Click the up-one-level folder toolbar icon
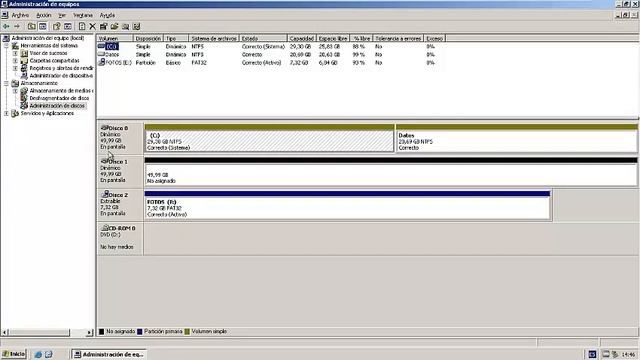 pos(31,27)
